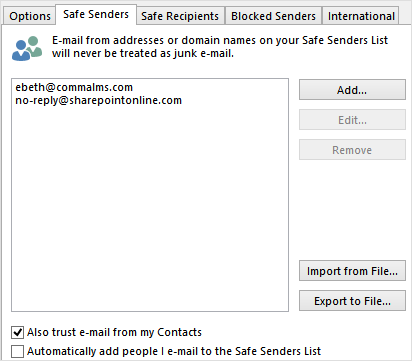Select the Safe Senders tab

[96, 14]
